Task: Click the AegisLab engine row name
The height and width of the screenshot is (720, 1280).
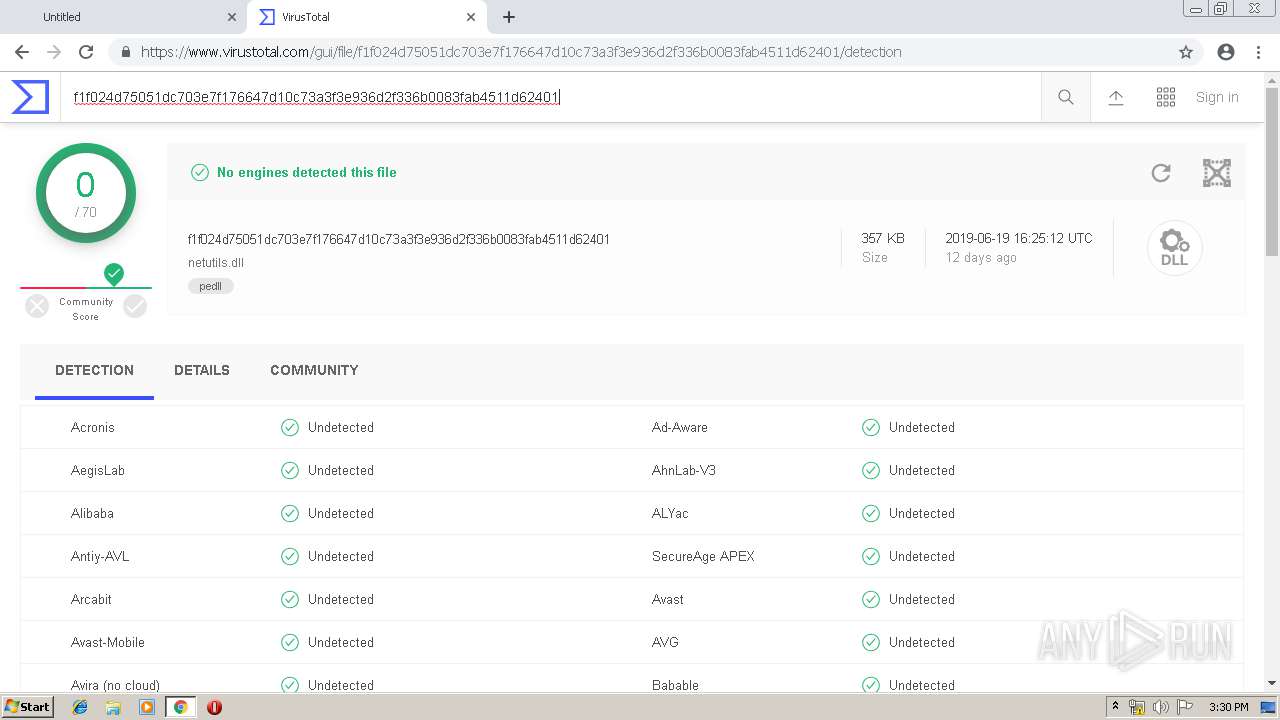Action: tap(98, 470)
